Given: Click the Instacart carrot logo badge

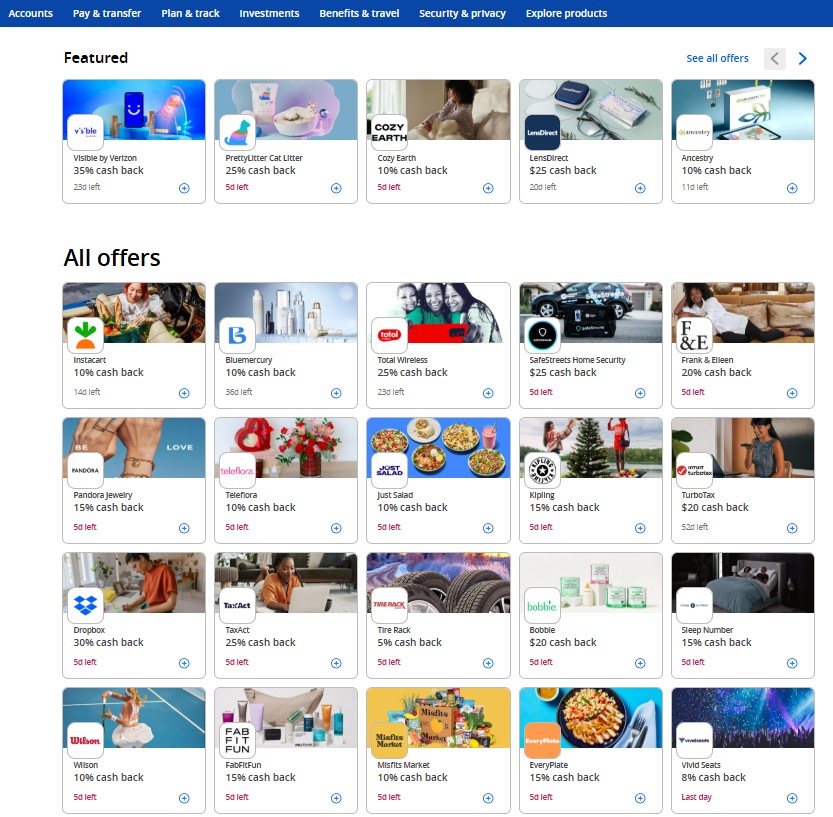Looking at the screenshot, I should click(x=86, y=336).
